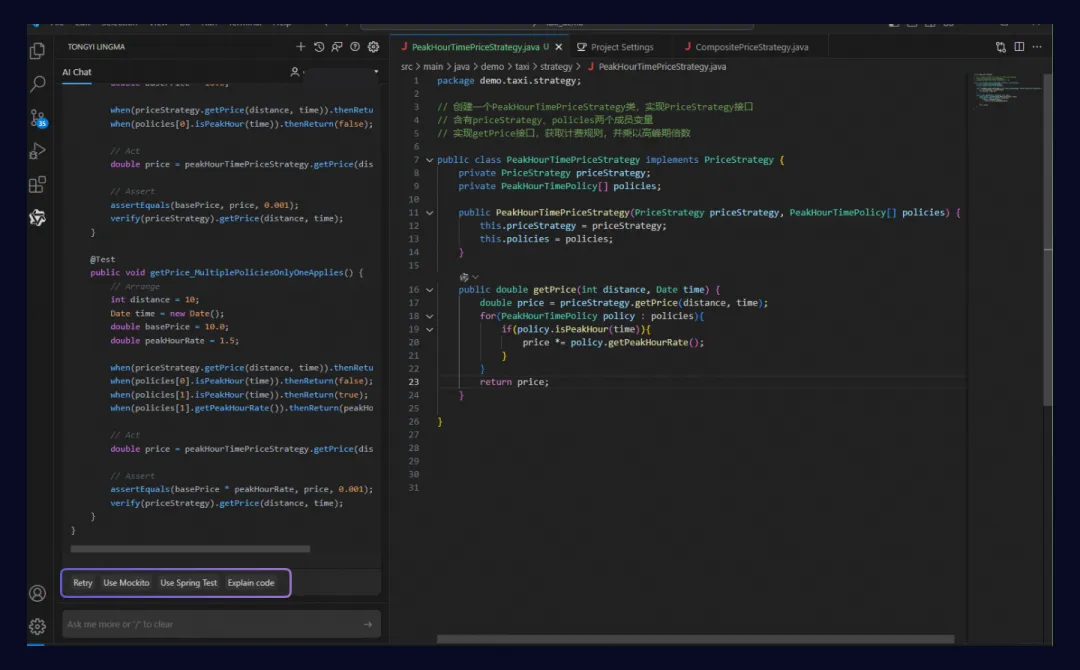
Task: Click the src breadcrumb segment
Action: [406, 67]
